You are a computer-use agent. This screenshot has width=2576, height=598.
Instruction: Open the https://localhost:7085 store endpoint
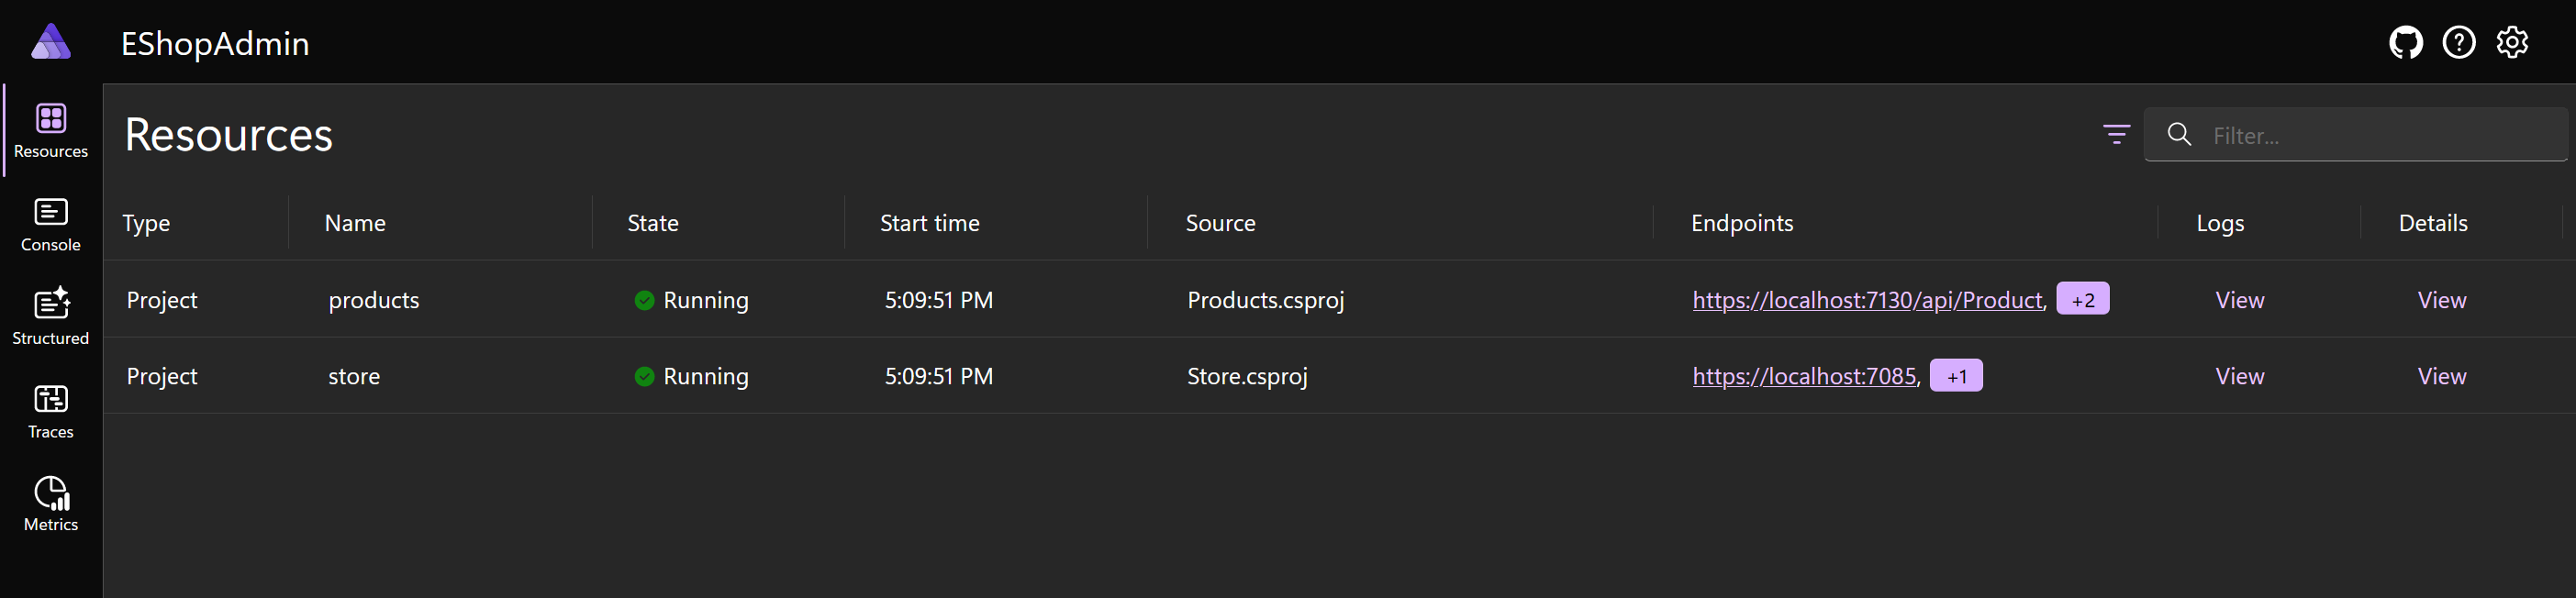(x=1804, y=376)
